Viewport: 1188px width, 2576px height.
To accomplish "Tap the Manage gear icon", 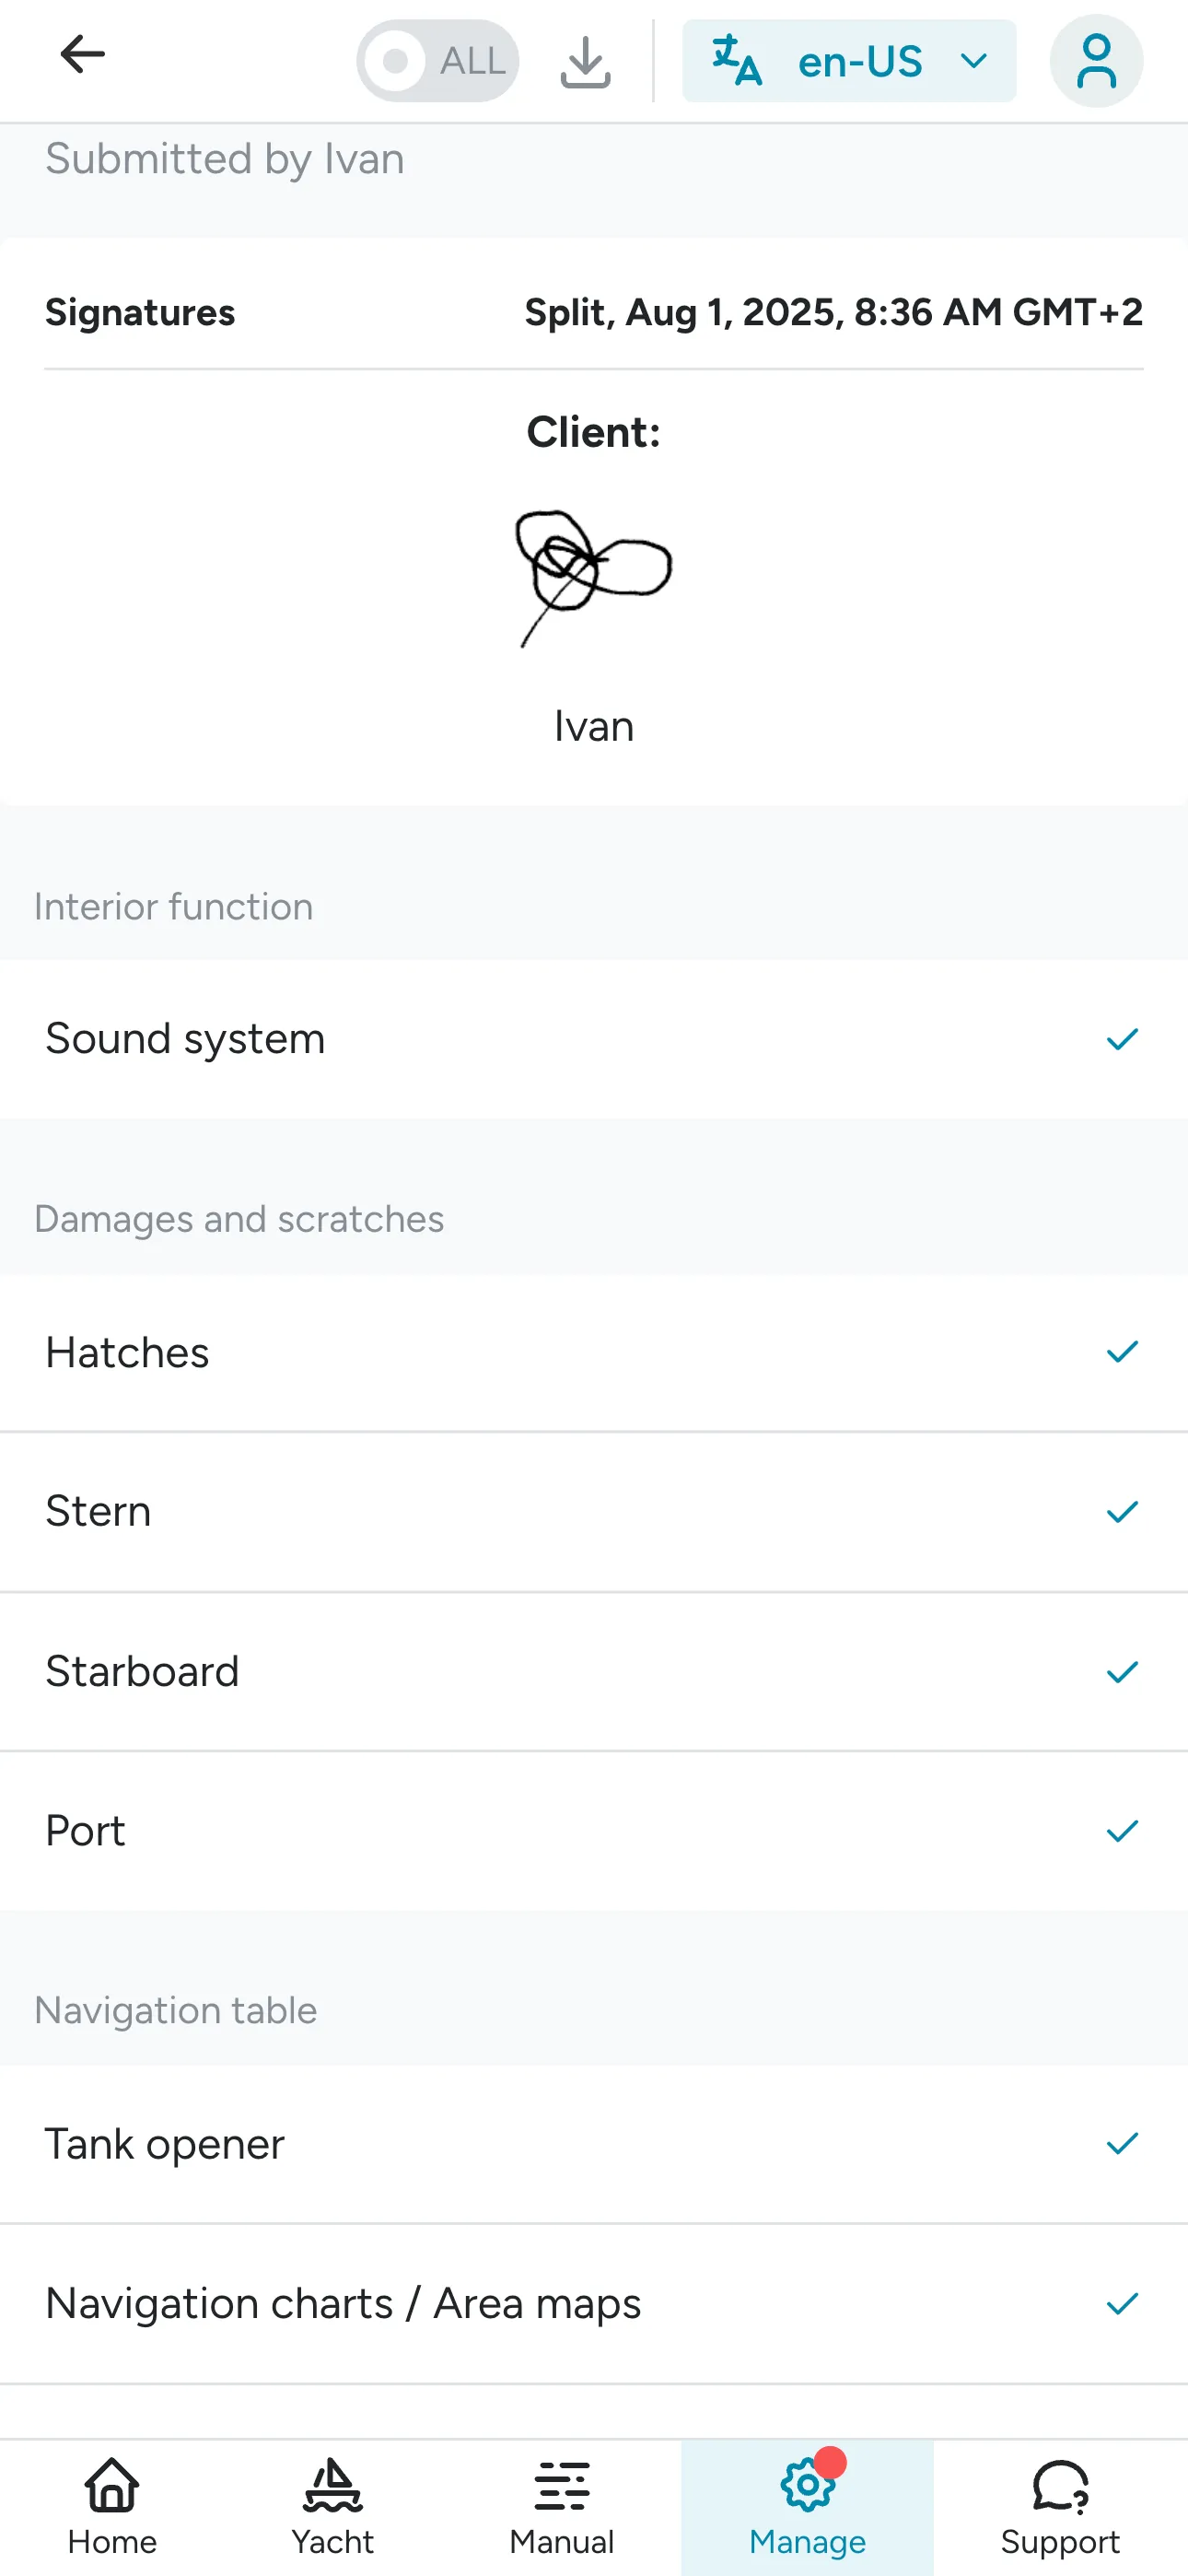I will (806, 2487).
